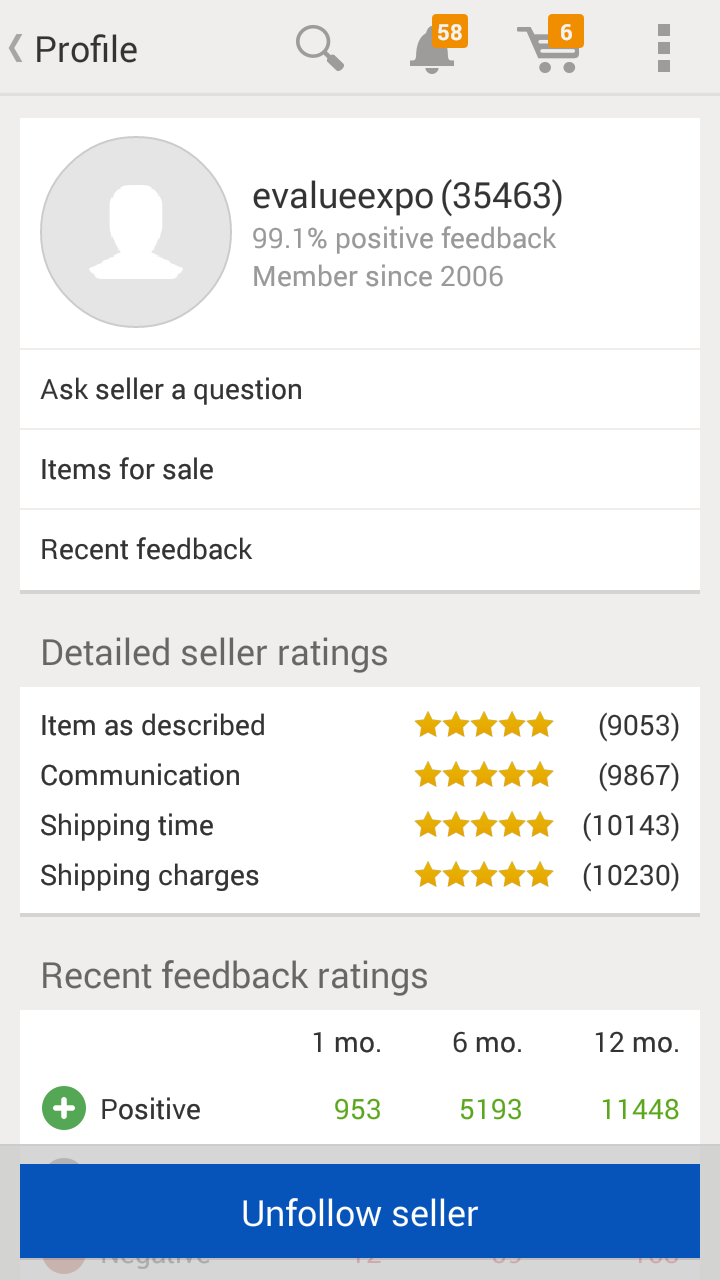This screenshot has width=720, height=1280.
Task: Open the shopping cart icon
Action: pyautogui.click(x=549, y=48)
